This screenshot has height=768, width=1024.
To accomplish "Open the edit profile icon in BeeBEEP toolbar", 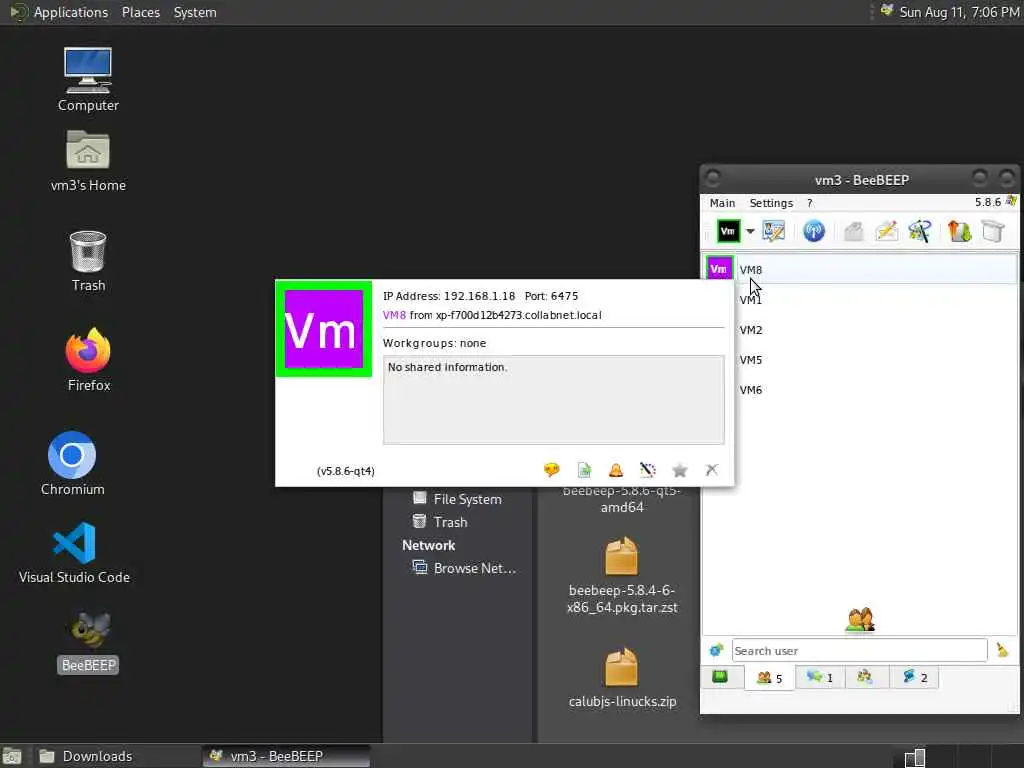I will [x=774, y=231].
